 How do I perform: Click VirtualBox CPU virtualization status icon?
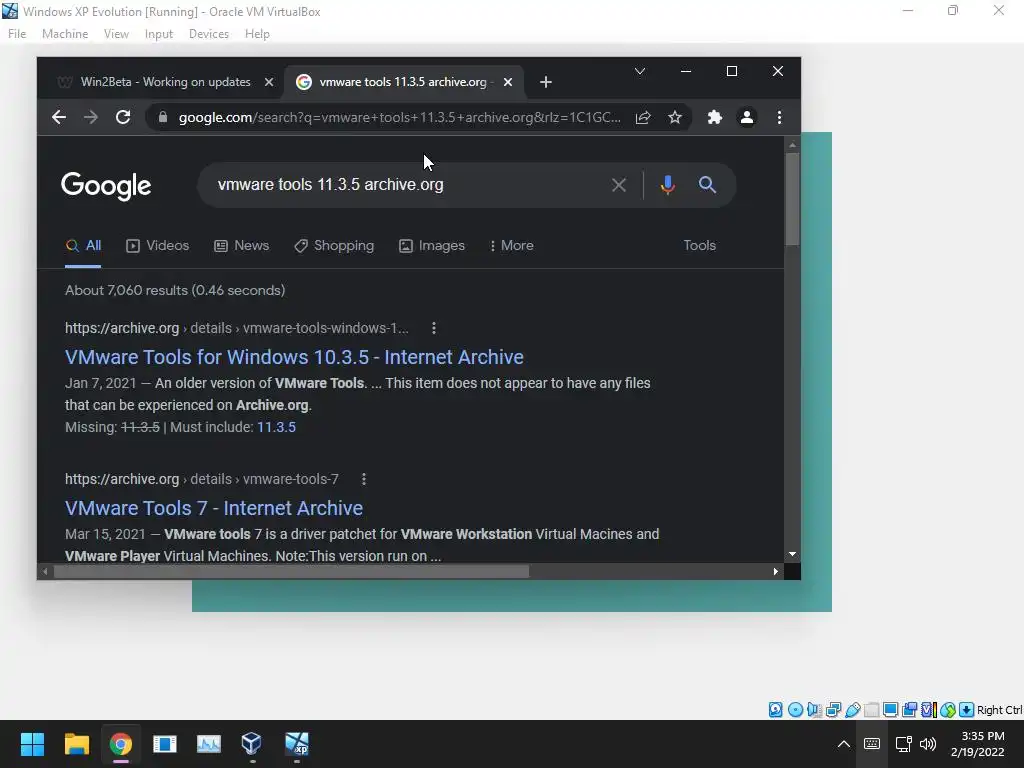929,709
